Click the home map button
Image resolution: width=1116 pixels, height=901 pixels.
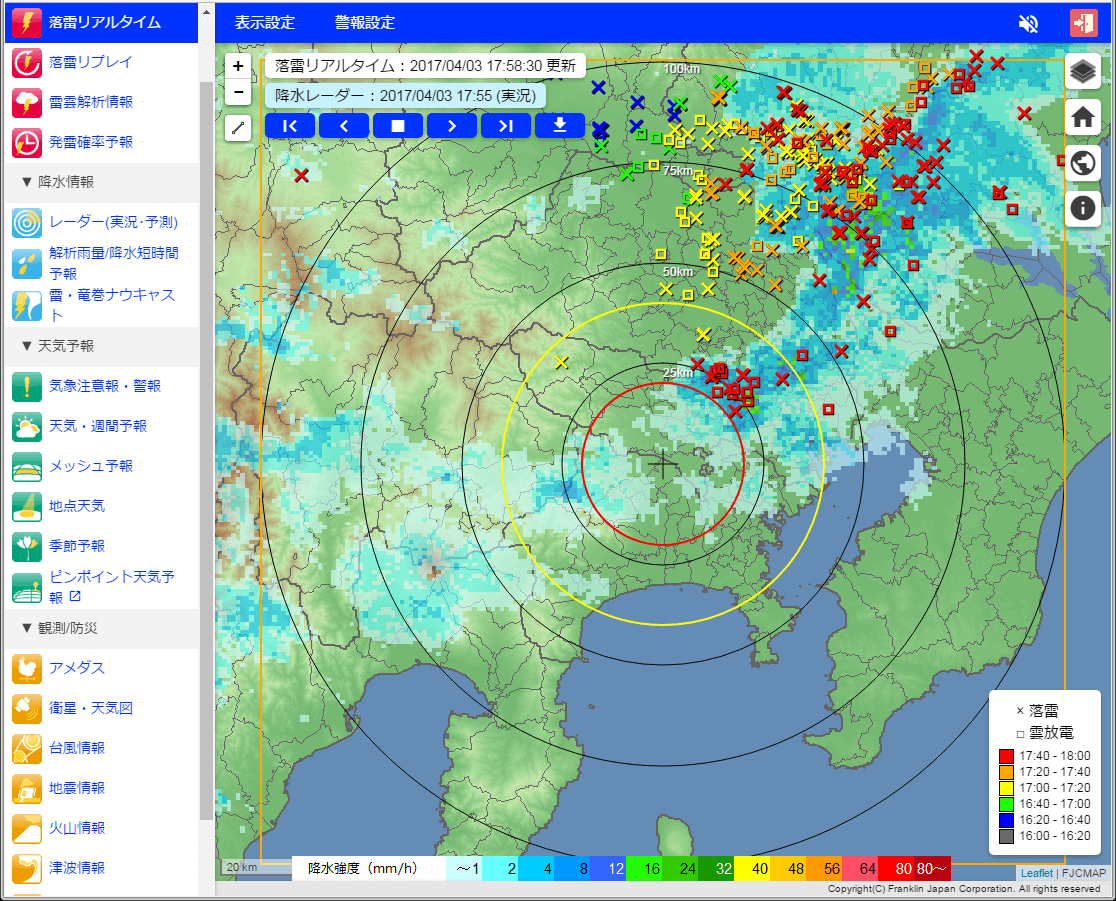[1083, 117]
